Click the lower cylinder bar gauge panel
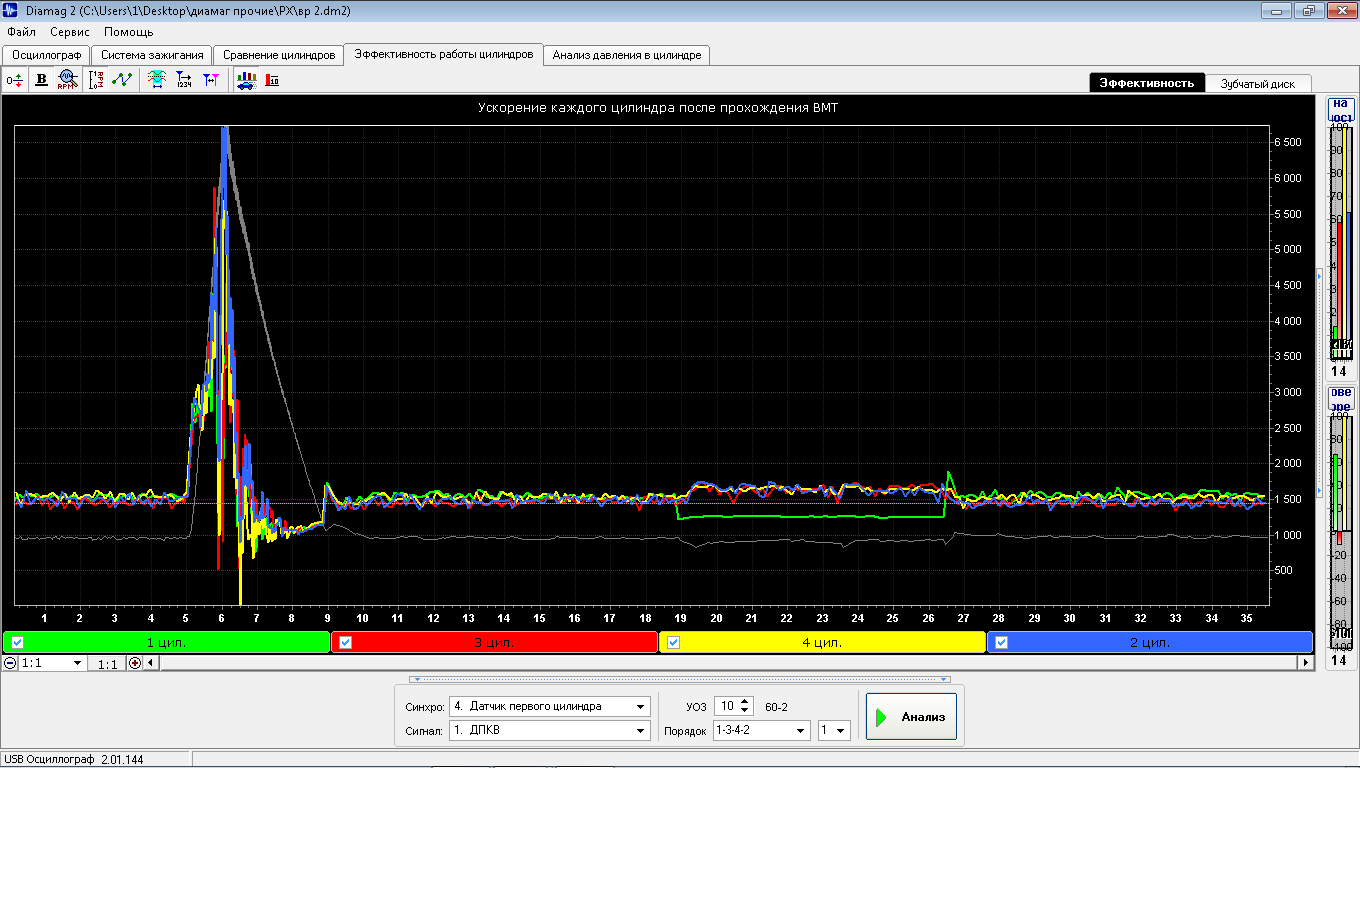 click(x=1340, y=528)
